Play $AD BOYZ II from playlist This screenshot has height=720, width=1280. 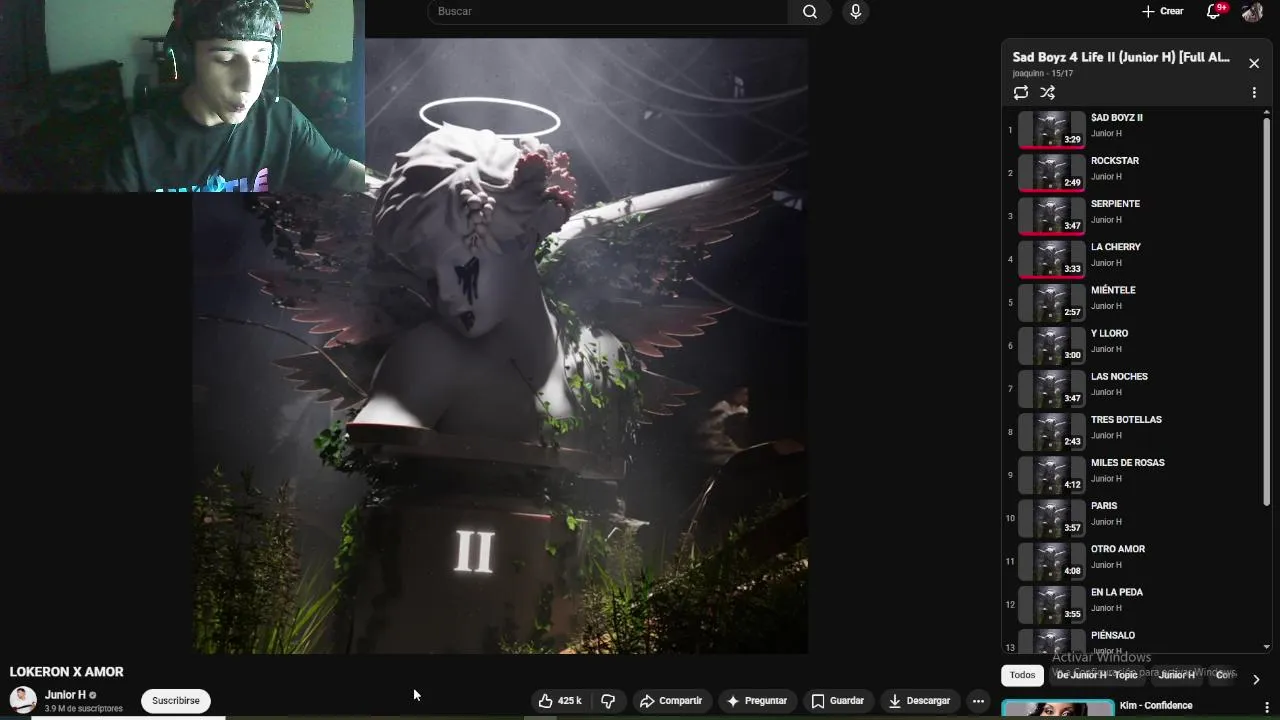(1132, 129)
